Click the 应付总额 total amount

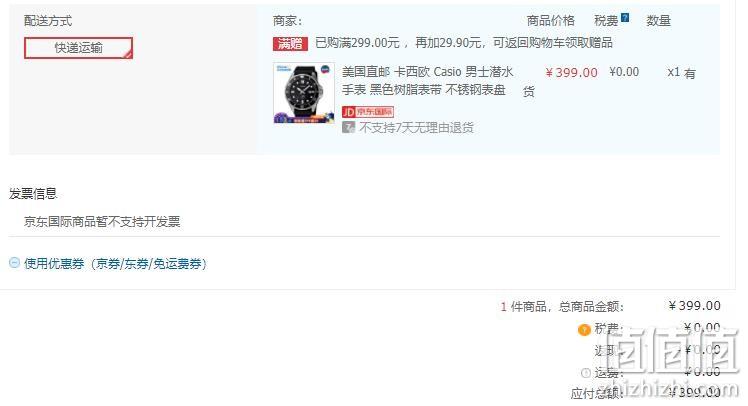[694, 392]
